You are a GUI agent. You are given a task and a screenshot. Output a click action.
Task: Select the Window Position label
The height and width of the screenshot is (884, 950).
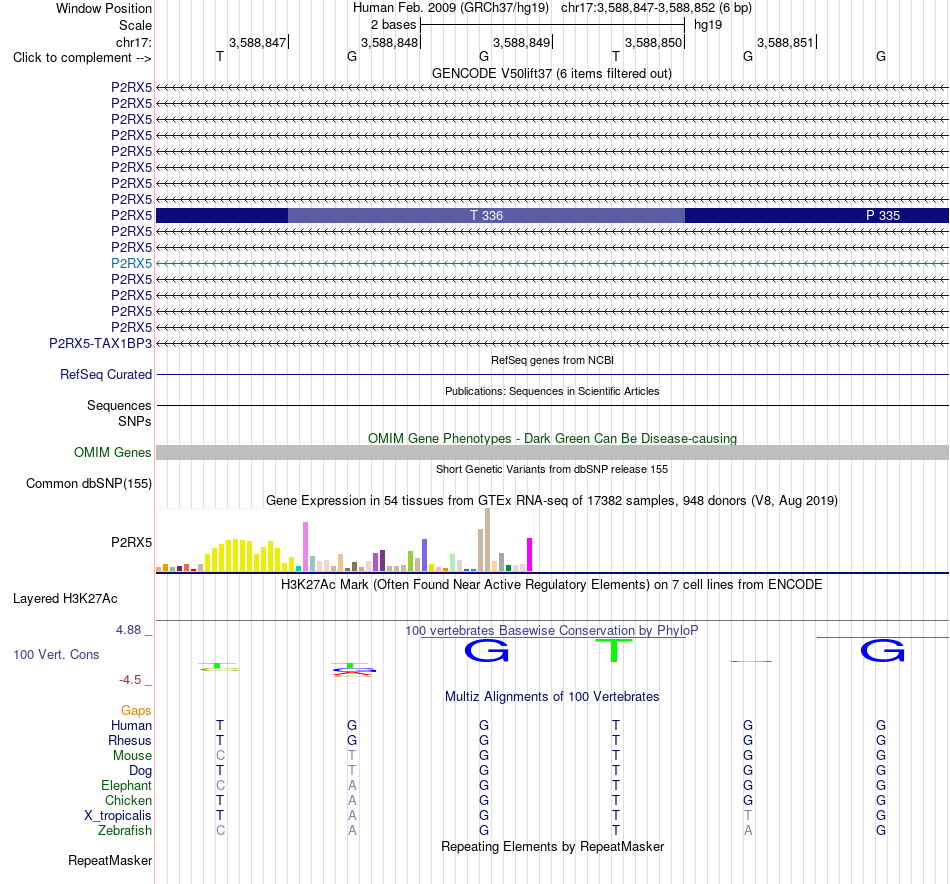tap(104, 8)
